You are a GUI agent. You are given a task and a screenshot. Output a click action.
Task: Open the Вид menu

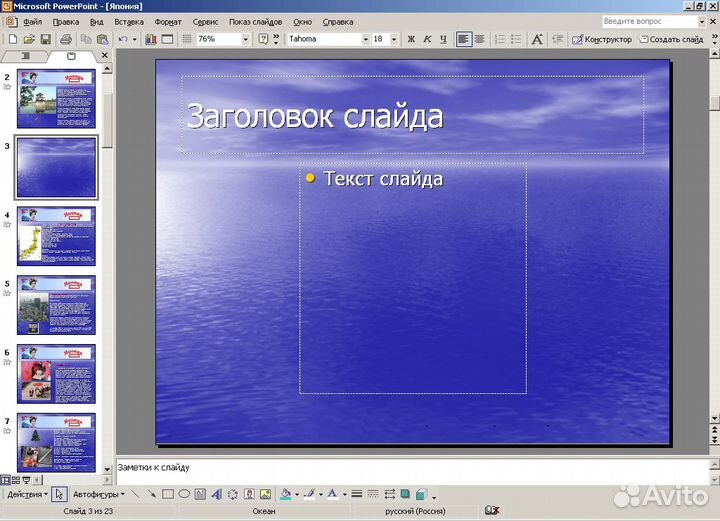[96, 22]
